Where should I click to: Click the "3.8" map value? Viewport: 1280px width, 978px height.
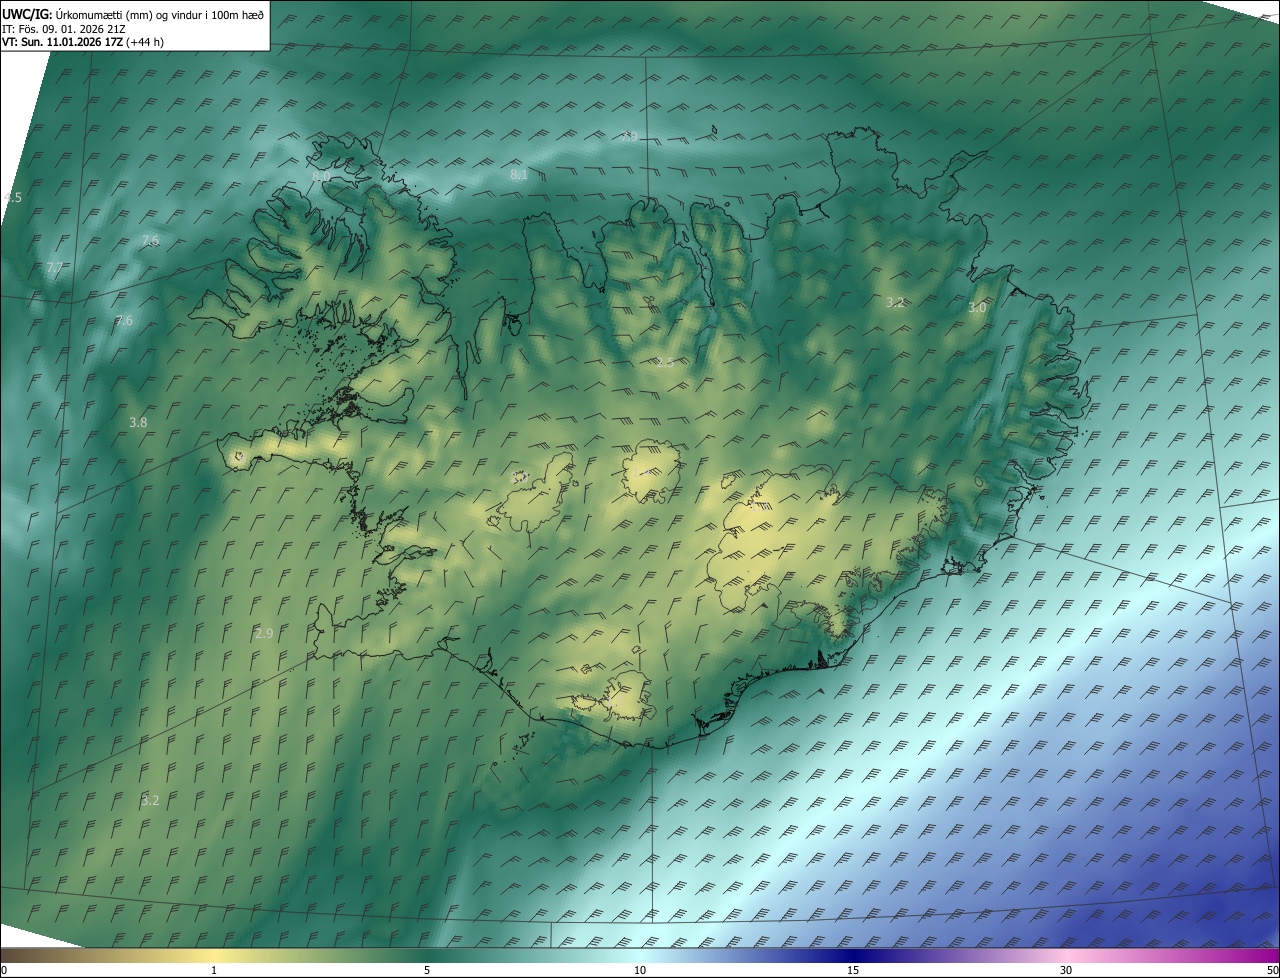coord(138,423)
